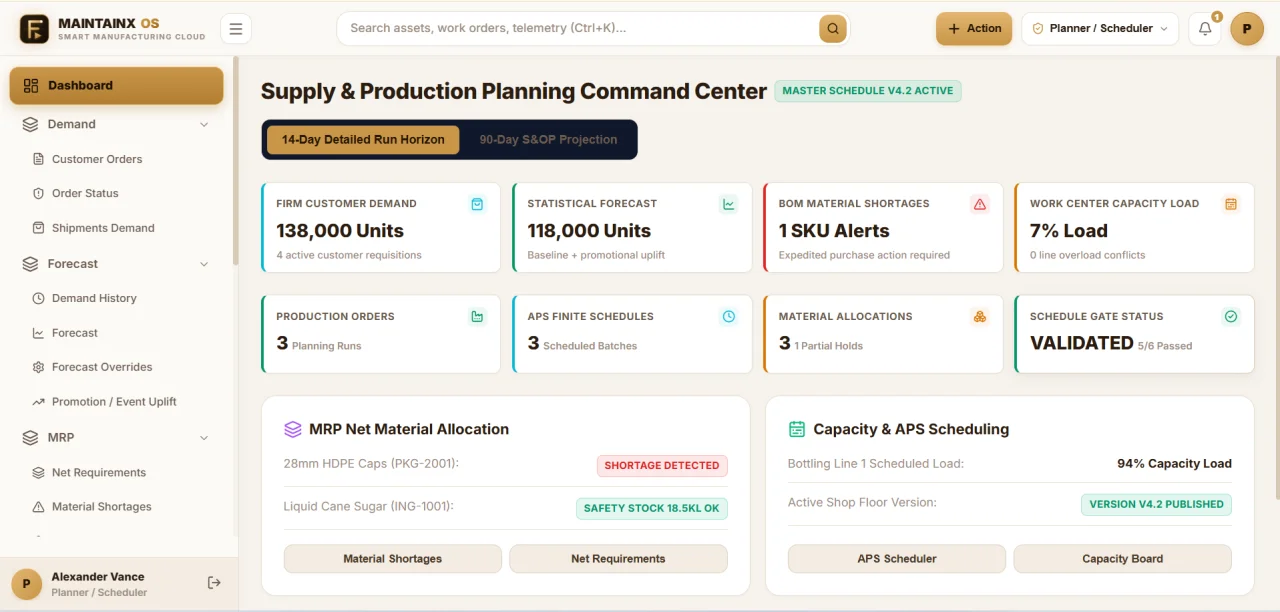1280x612 pixels.
Task: Click the Statistical Forecast chart icon
Action: tap(729, 204)
